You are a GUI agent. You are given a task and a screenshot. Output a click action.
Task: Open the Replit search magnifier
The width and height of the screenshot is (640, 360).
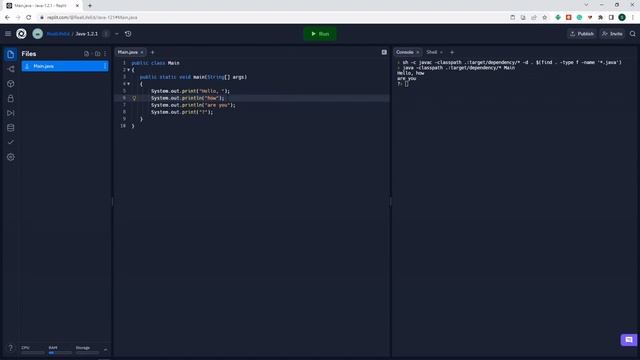[633, 34]
